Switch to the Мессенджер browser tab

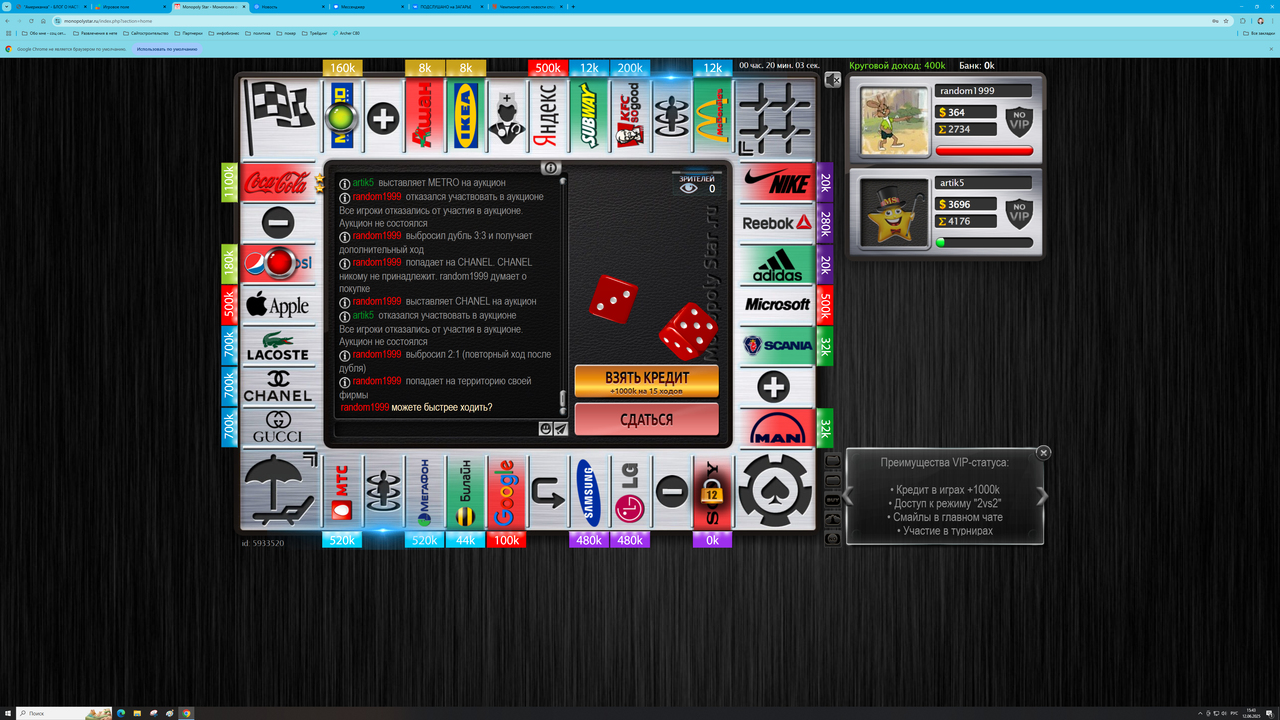[366, 6]
